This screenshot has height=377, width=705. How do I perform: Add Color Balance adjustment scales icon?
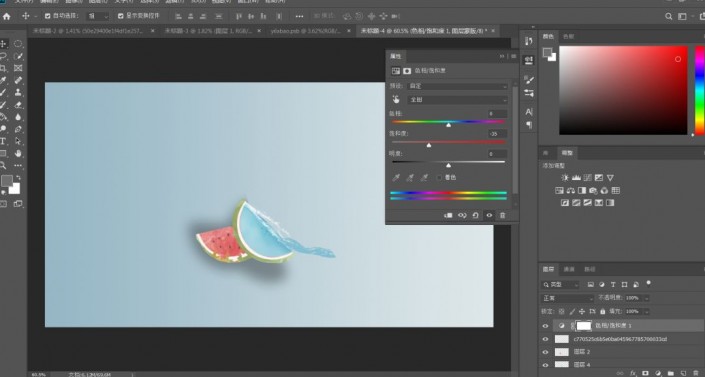571,190
